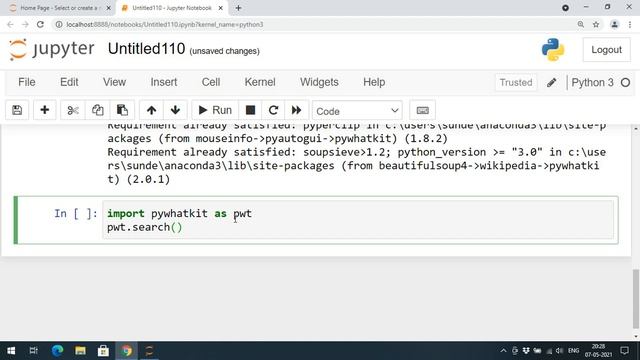Click the In [ ]: cell prompt

[x=76, y=213]
